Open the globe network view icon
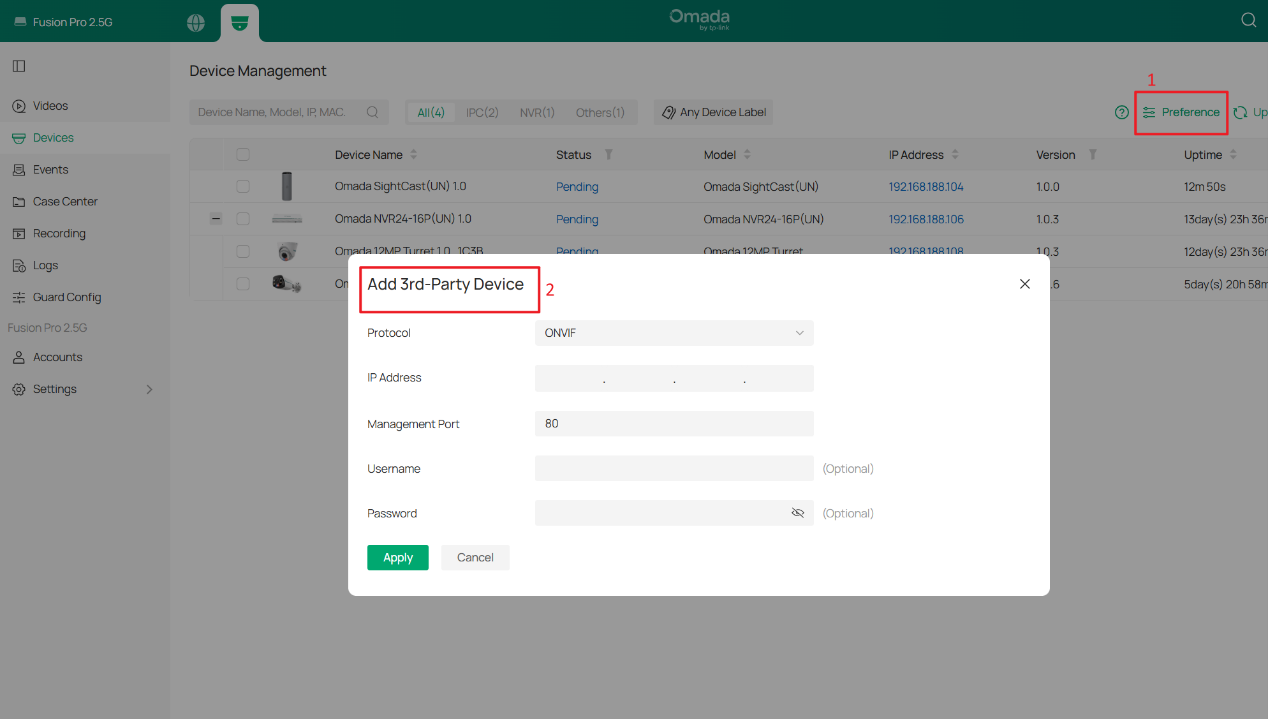 click(x=196, y=22)
